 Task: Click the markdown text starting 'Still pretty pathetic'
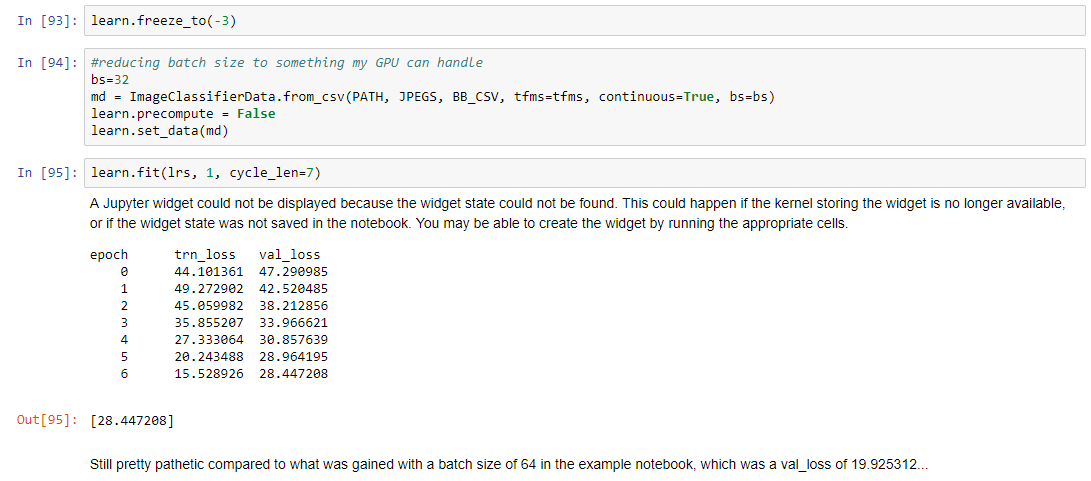pyautogui.click(x=509, y=465)
